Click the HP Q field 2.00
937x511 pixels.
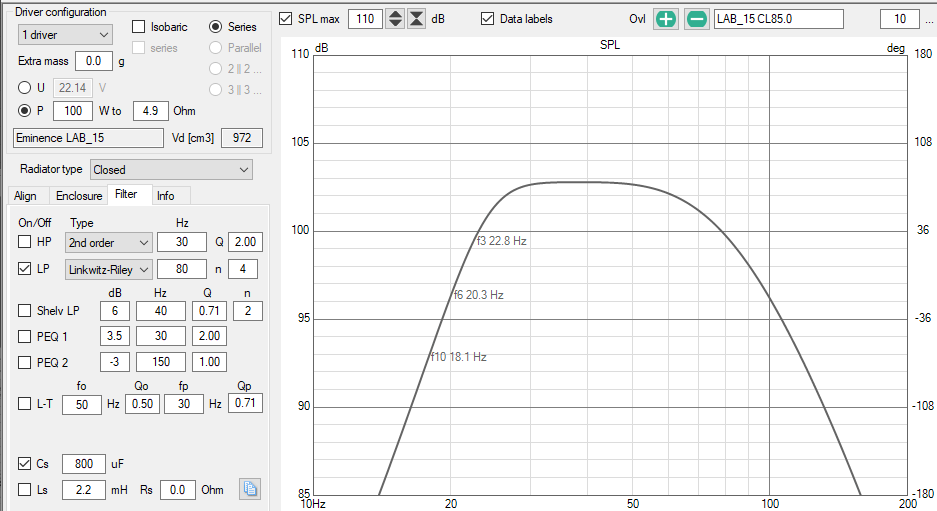[x=245, y=242]
